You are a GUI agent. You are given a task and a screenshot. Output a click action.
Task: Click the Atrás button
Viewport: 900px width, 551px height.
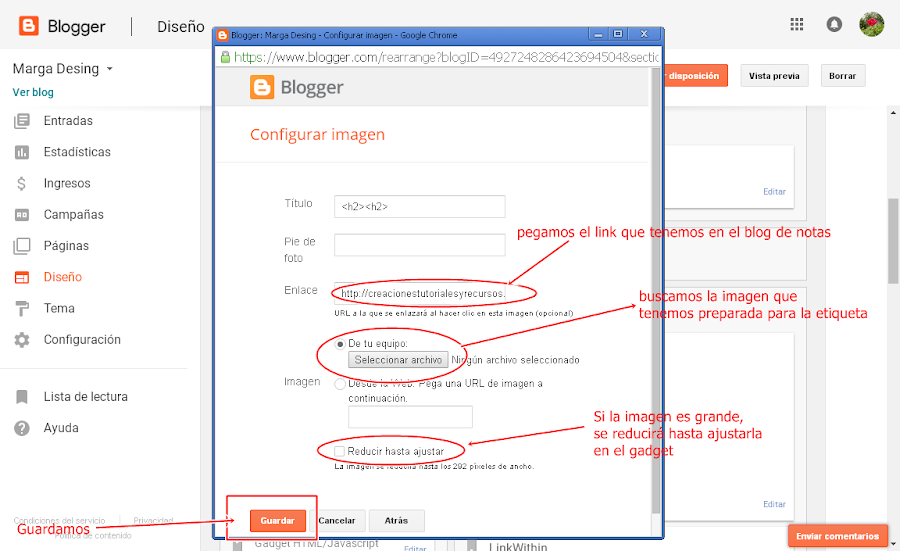pos(397,521)
